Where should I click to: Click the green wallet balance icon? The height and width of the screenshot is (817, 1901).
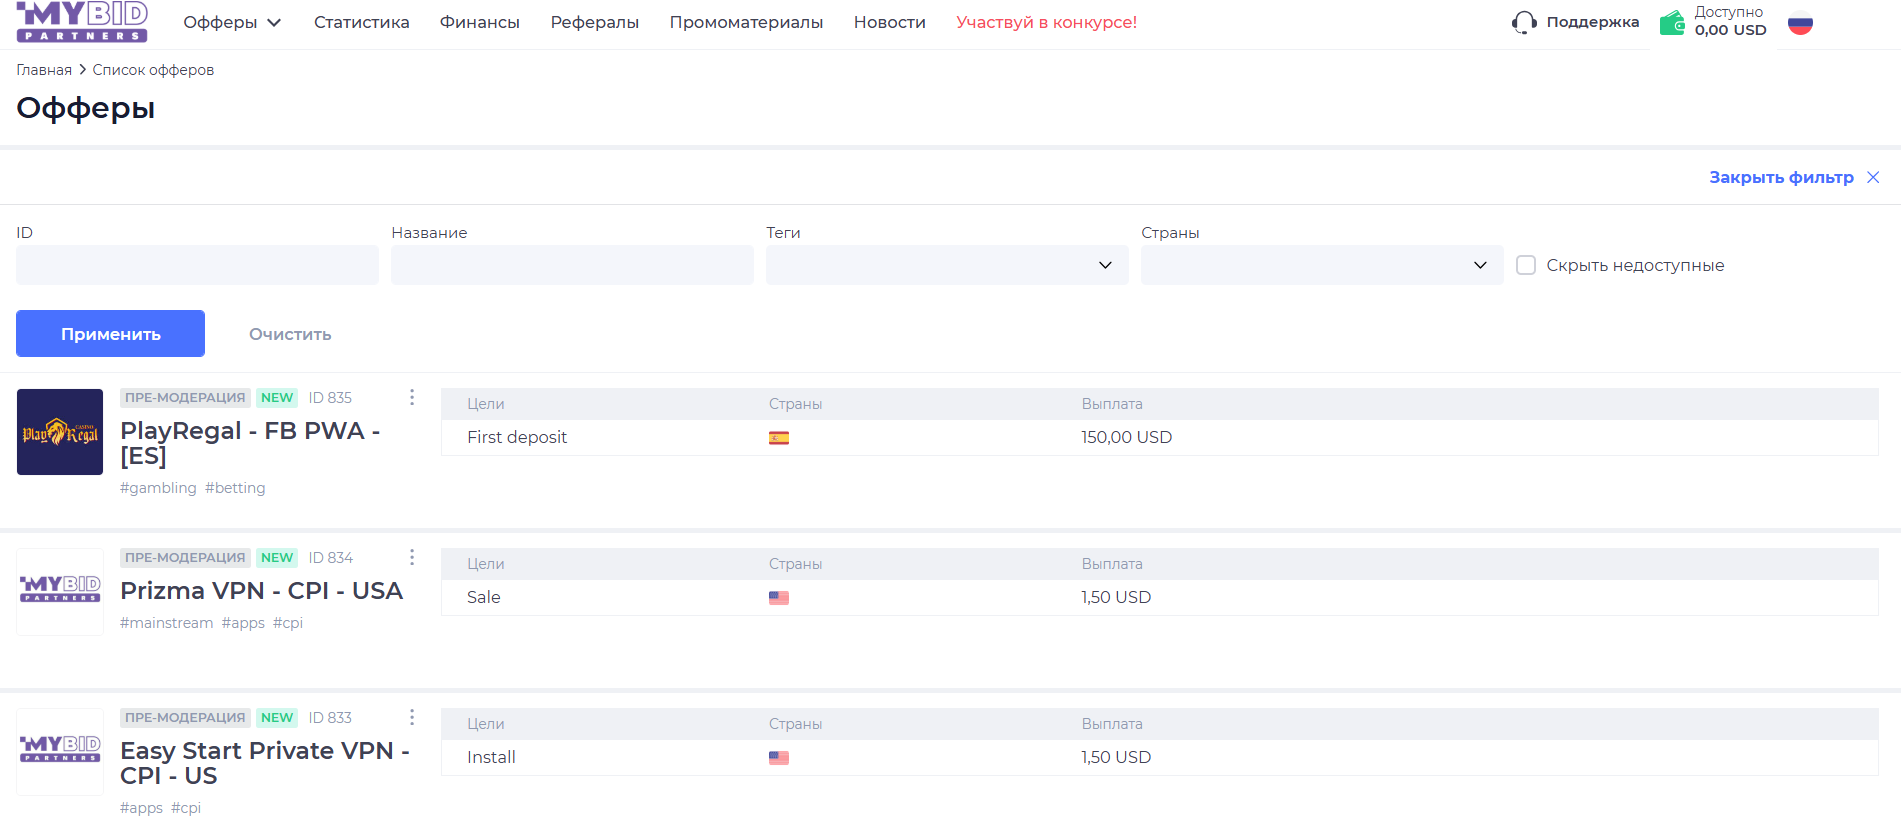1672,22
